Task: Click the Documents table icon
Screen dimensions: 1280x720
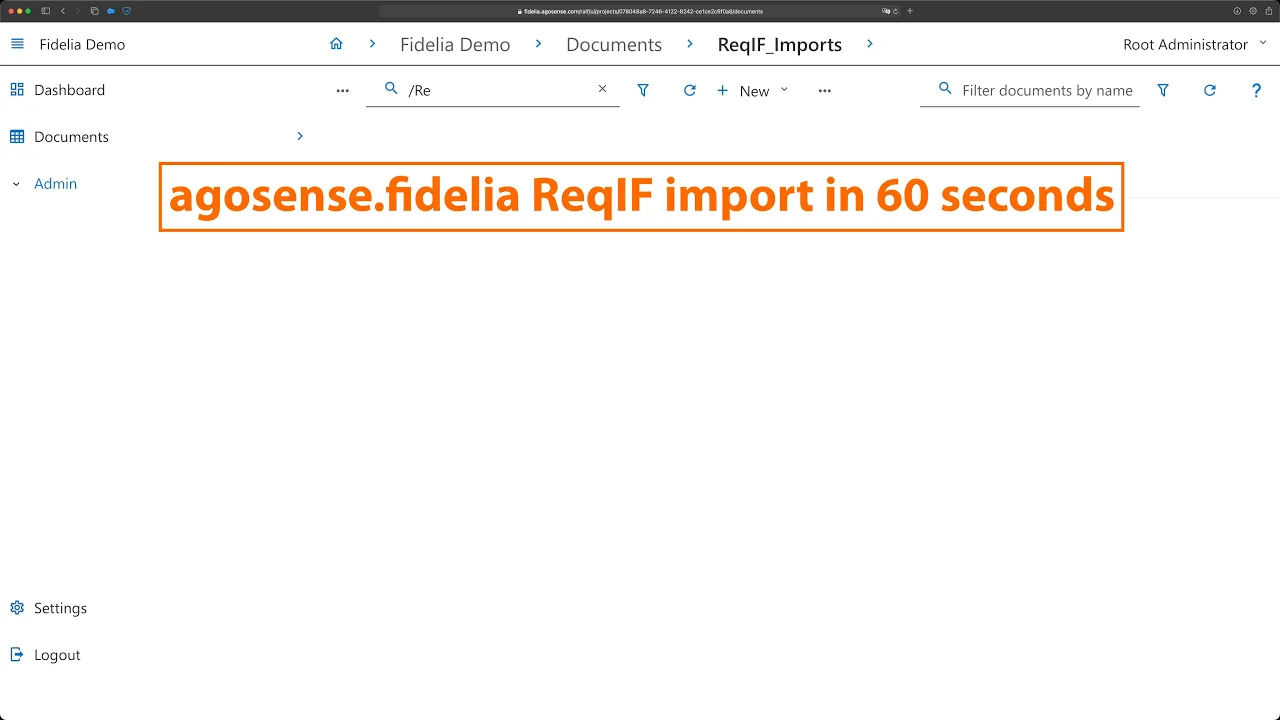Action: 17,136
